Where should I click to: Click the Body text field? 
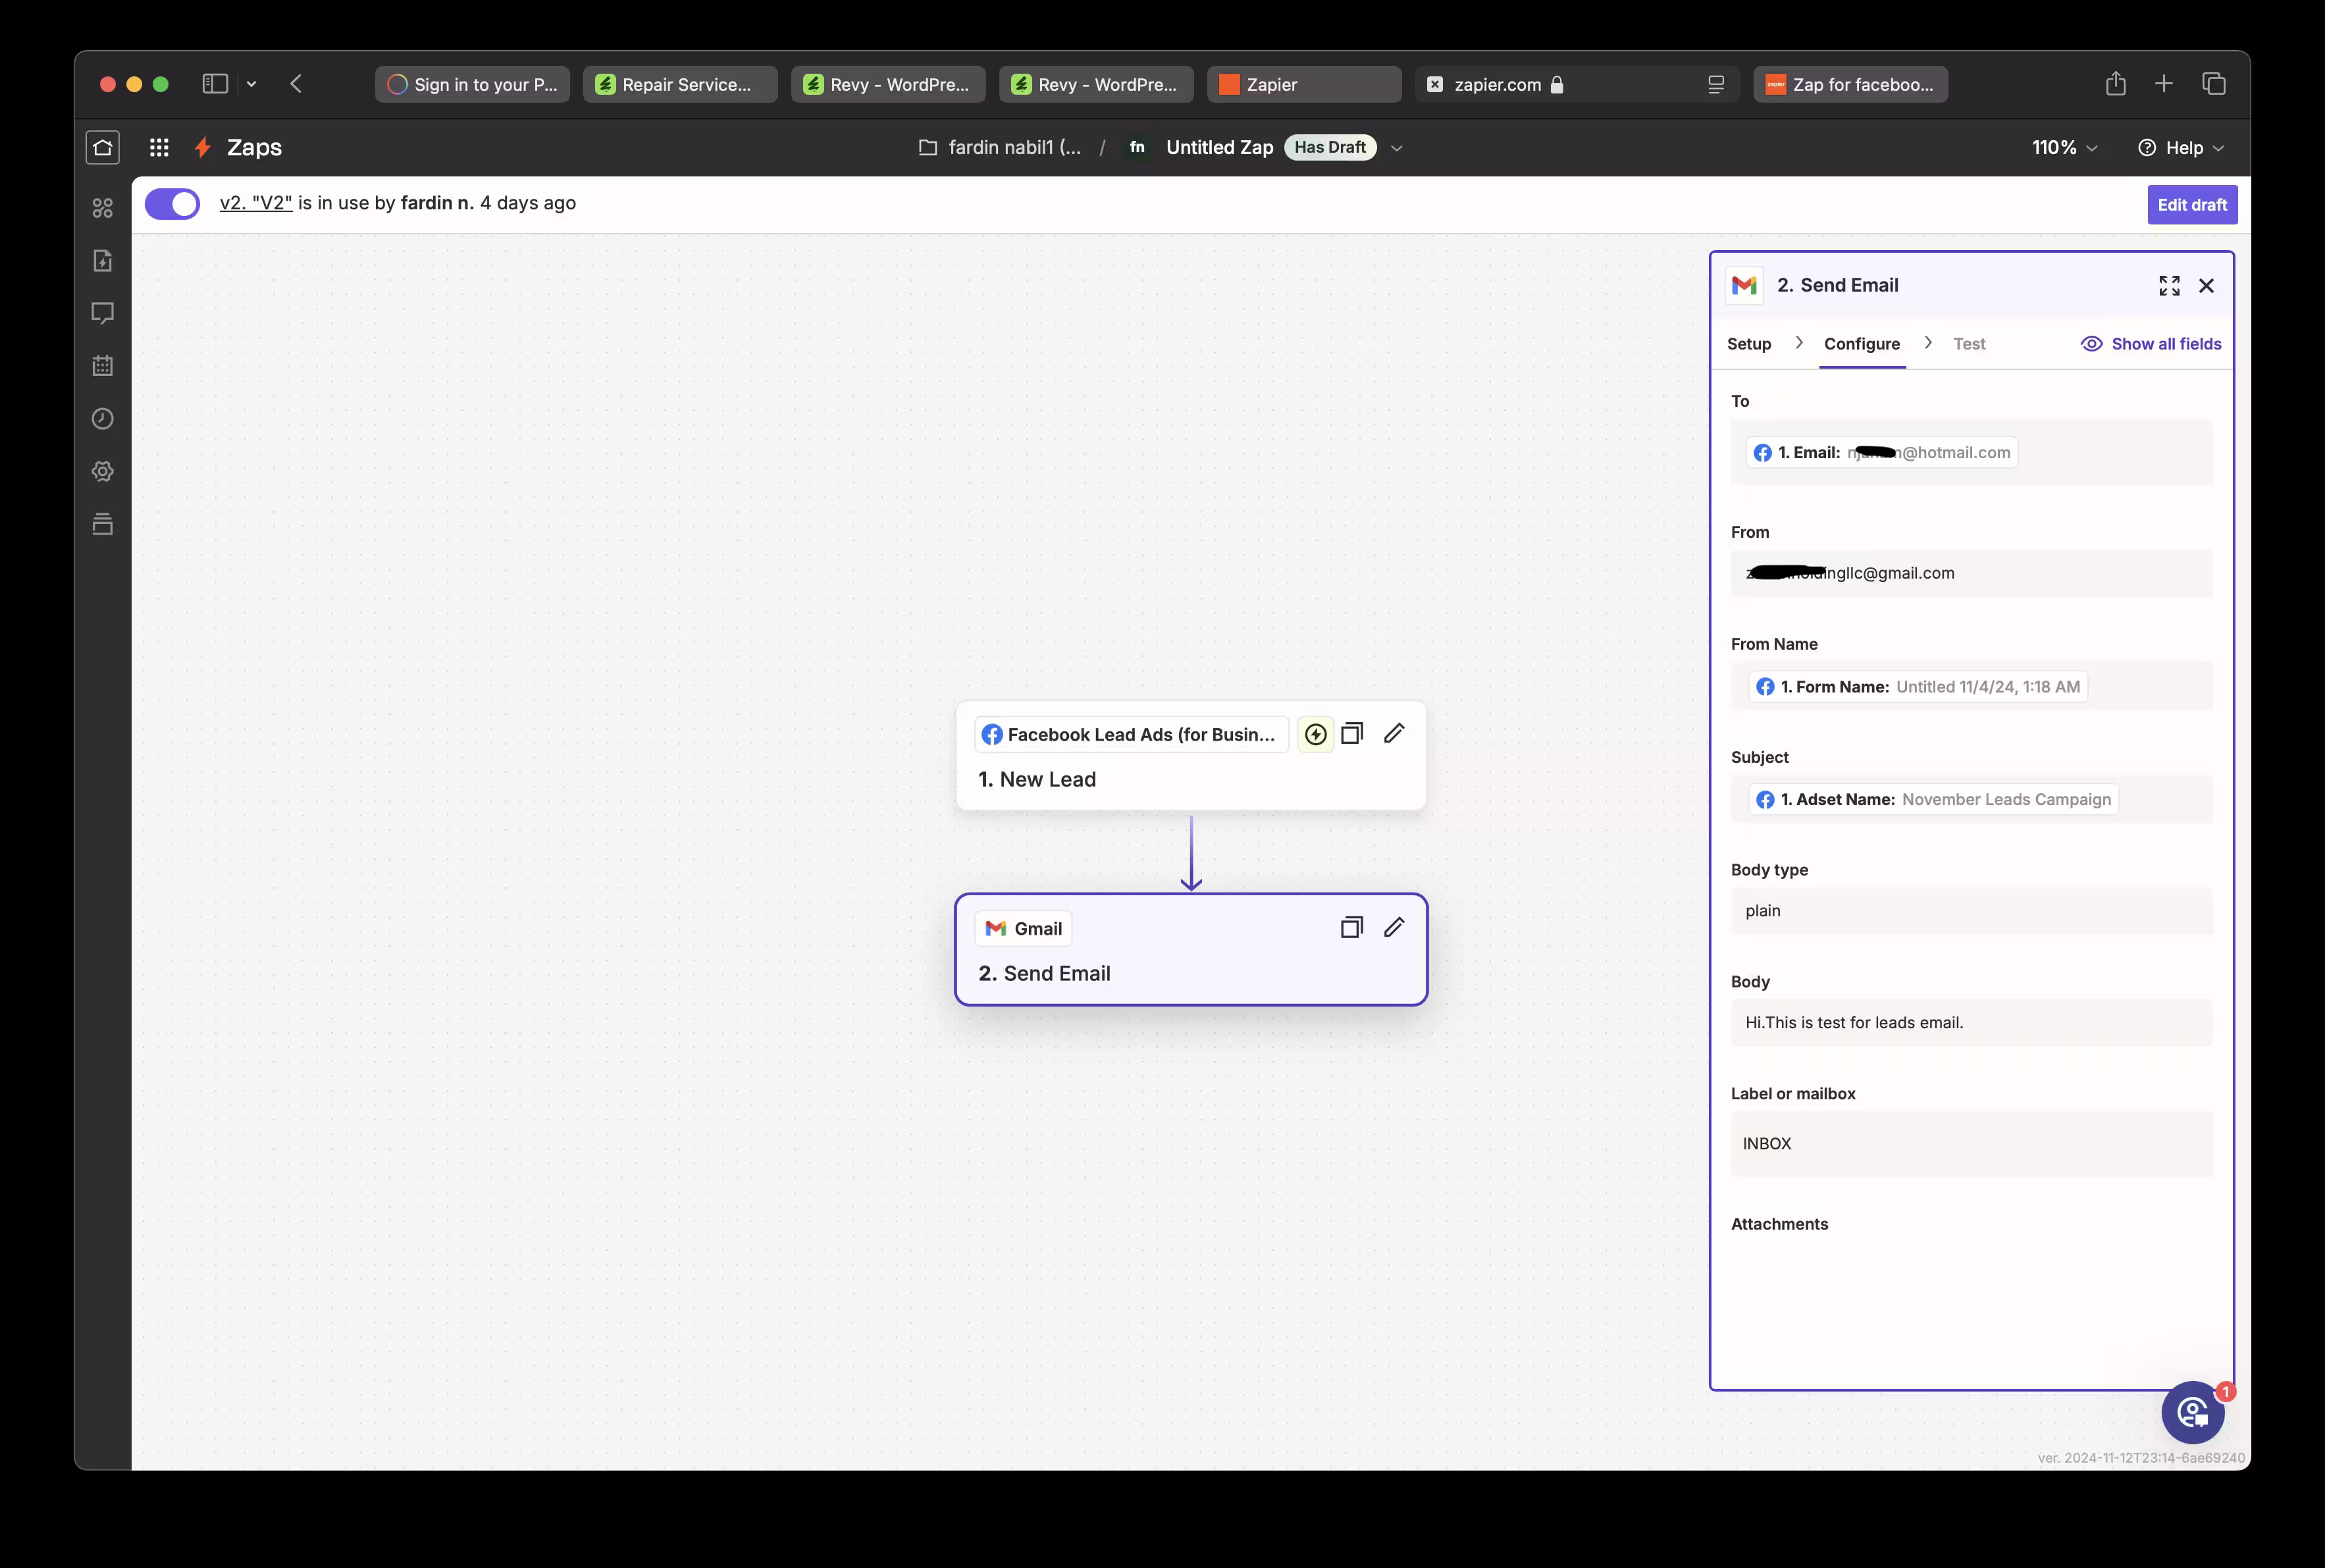pos(1970,1023)
